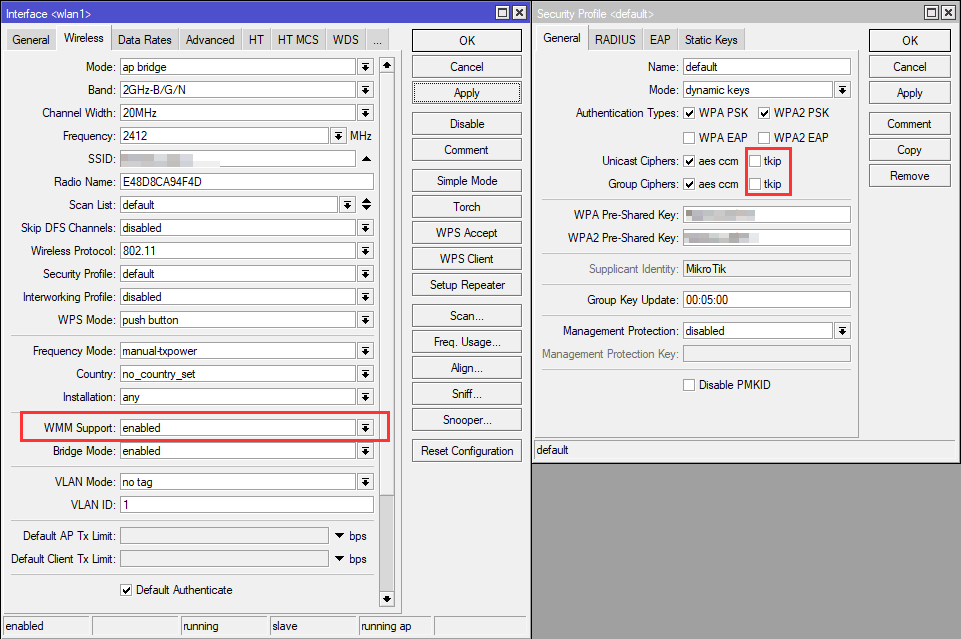
Task: Close the Interface wlan1 window
Action: [519, 12]
